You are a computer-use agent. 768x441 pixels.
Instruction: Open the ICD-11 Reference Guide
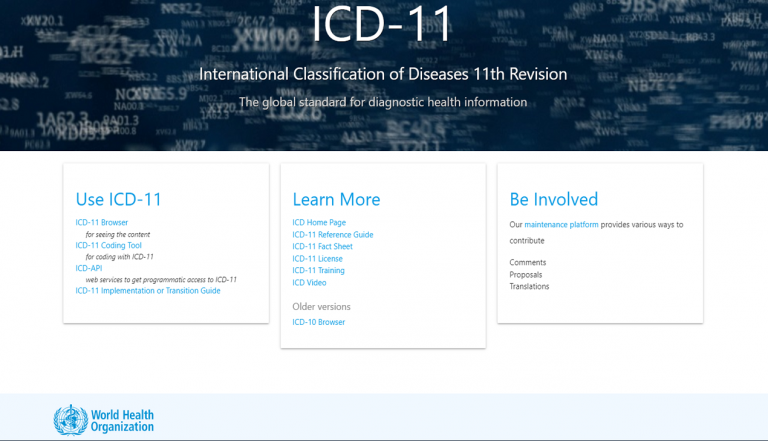pyautogui.click(x=333, y=235)
